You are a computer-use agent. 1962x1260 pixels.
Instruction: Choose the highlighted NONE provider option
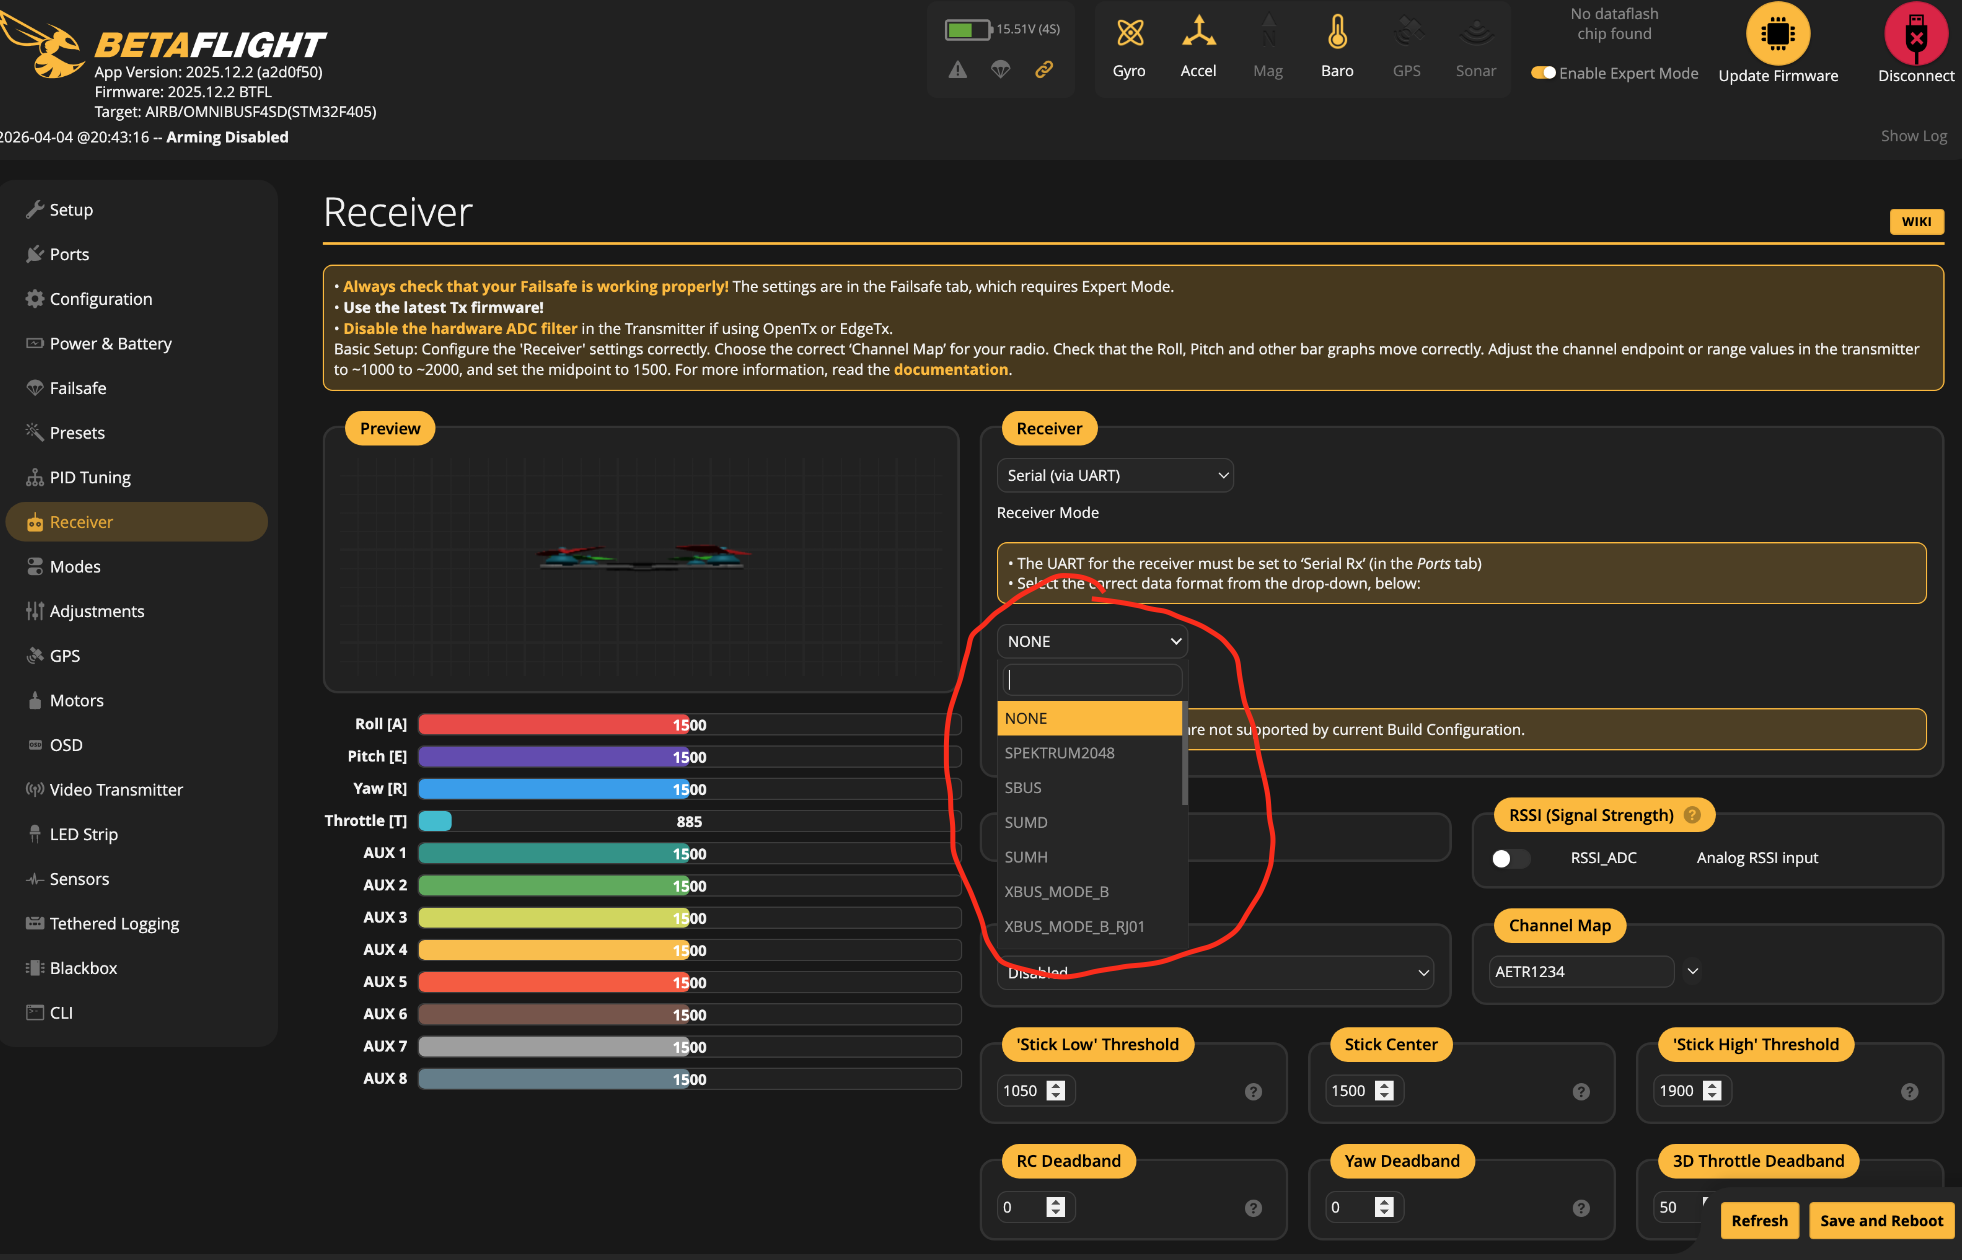click(x=1090, y=718)
